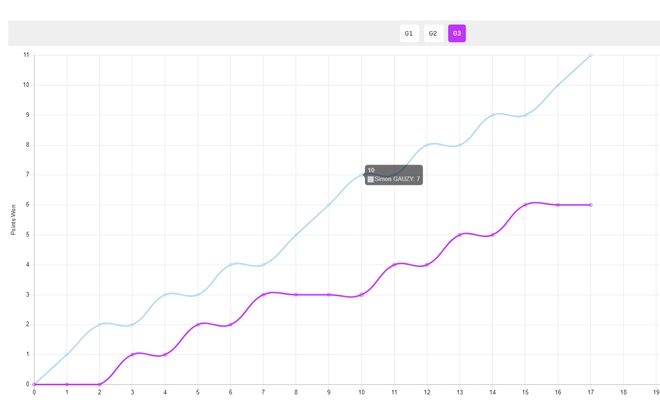Click the purple data point at rally 7
This screenshot has height=403, width=660.
(263, 295)
